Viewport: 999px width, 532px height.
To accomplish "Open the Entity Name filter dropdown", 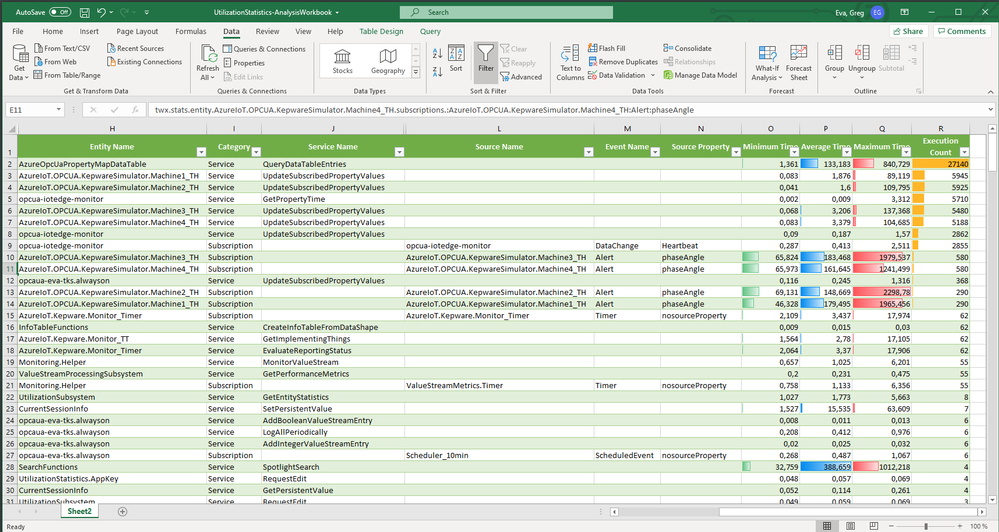I will [201, 152].
